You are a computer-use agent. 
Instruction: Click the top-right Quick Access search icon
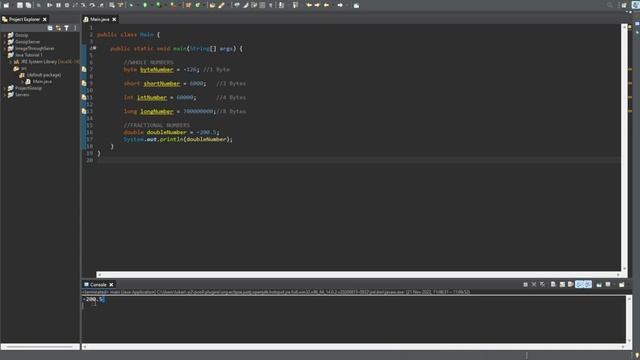coord(610,5)
